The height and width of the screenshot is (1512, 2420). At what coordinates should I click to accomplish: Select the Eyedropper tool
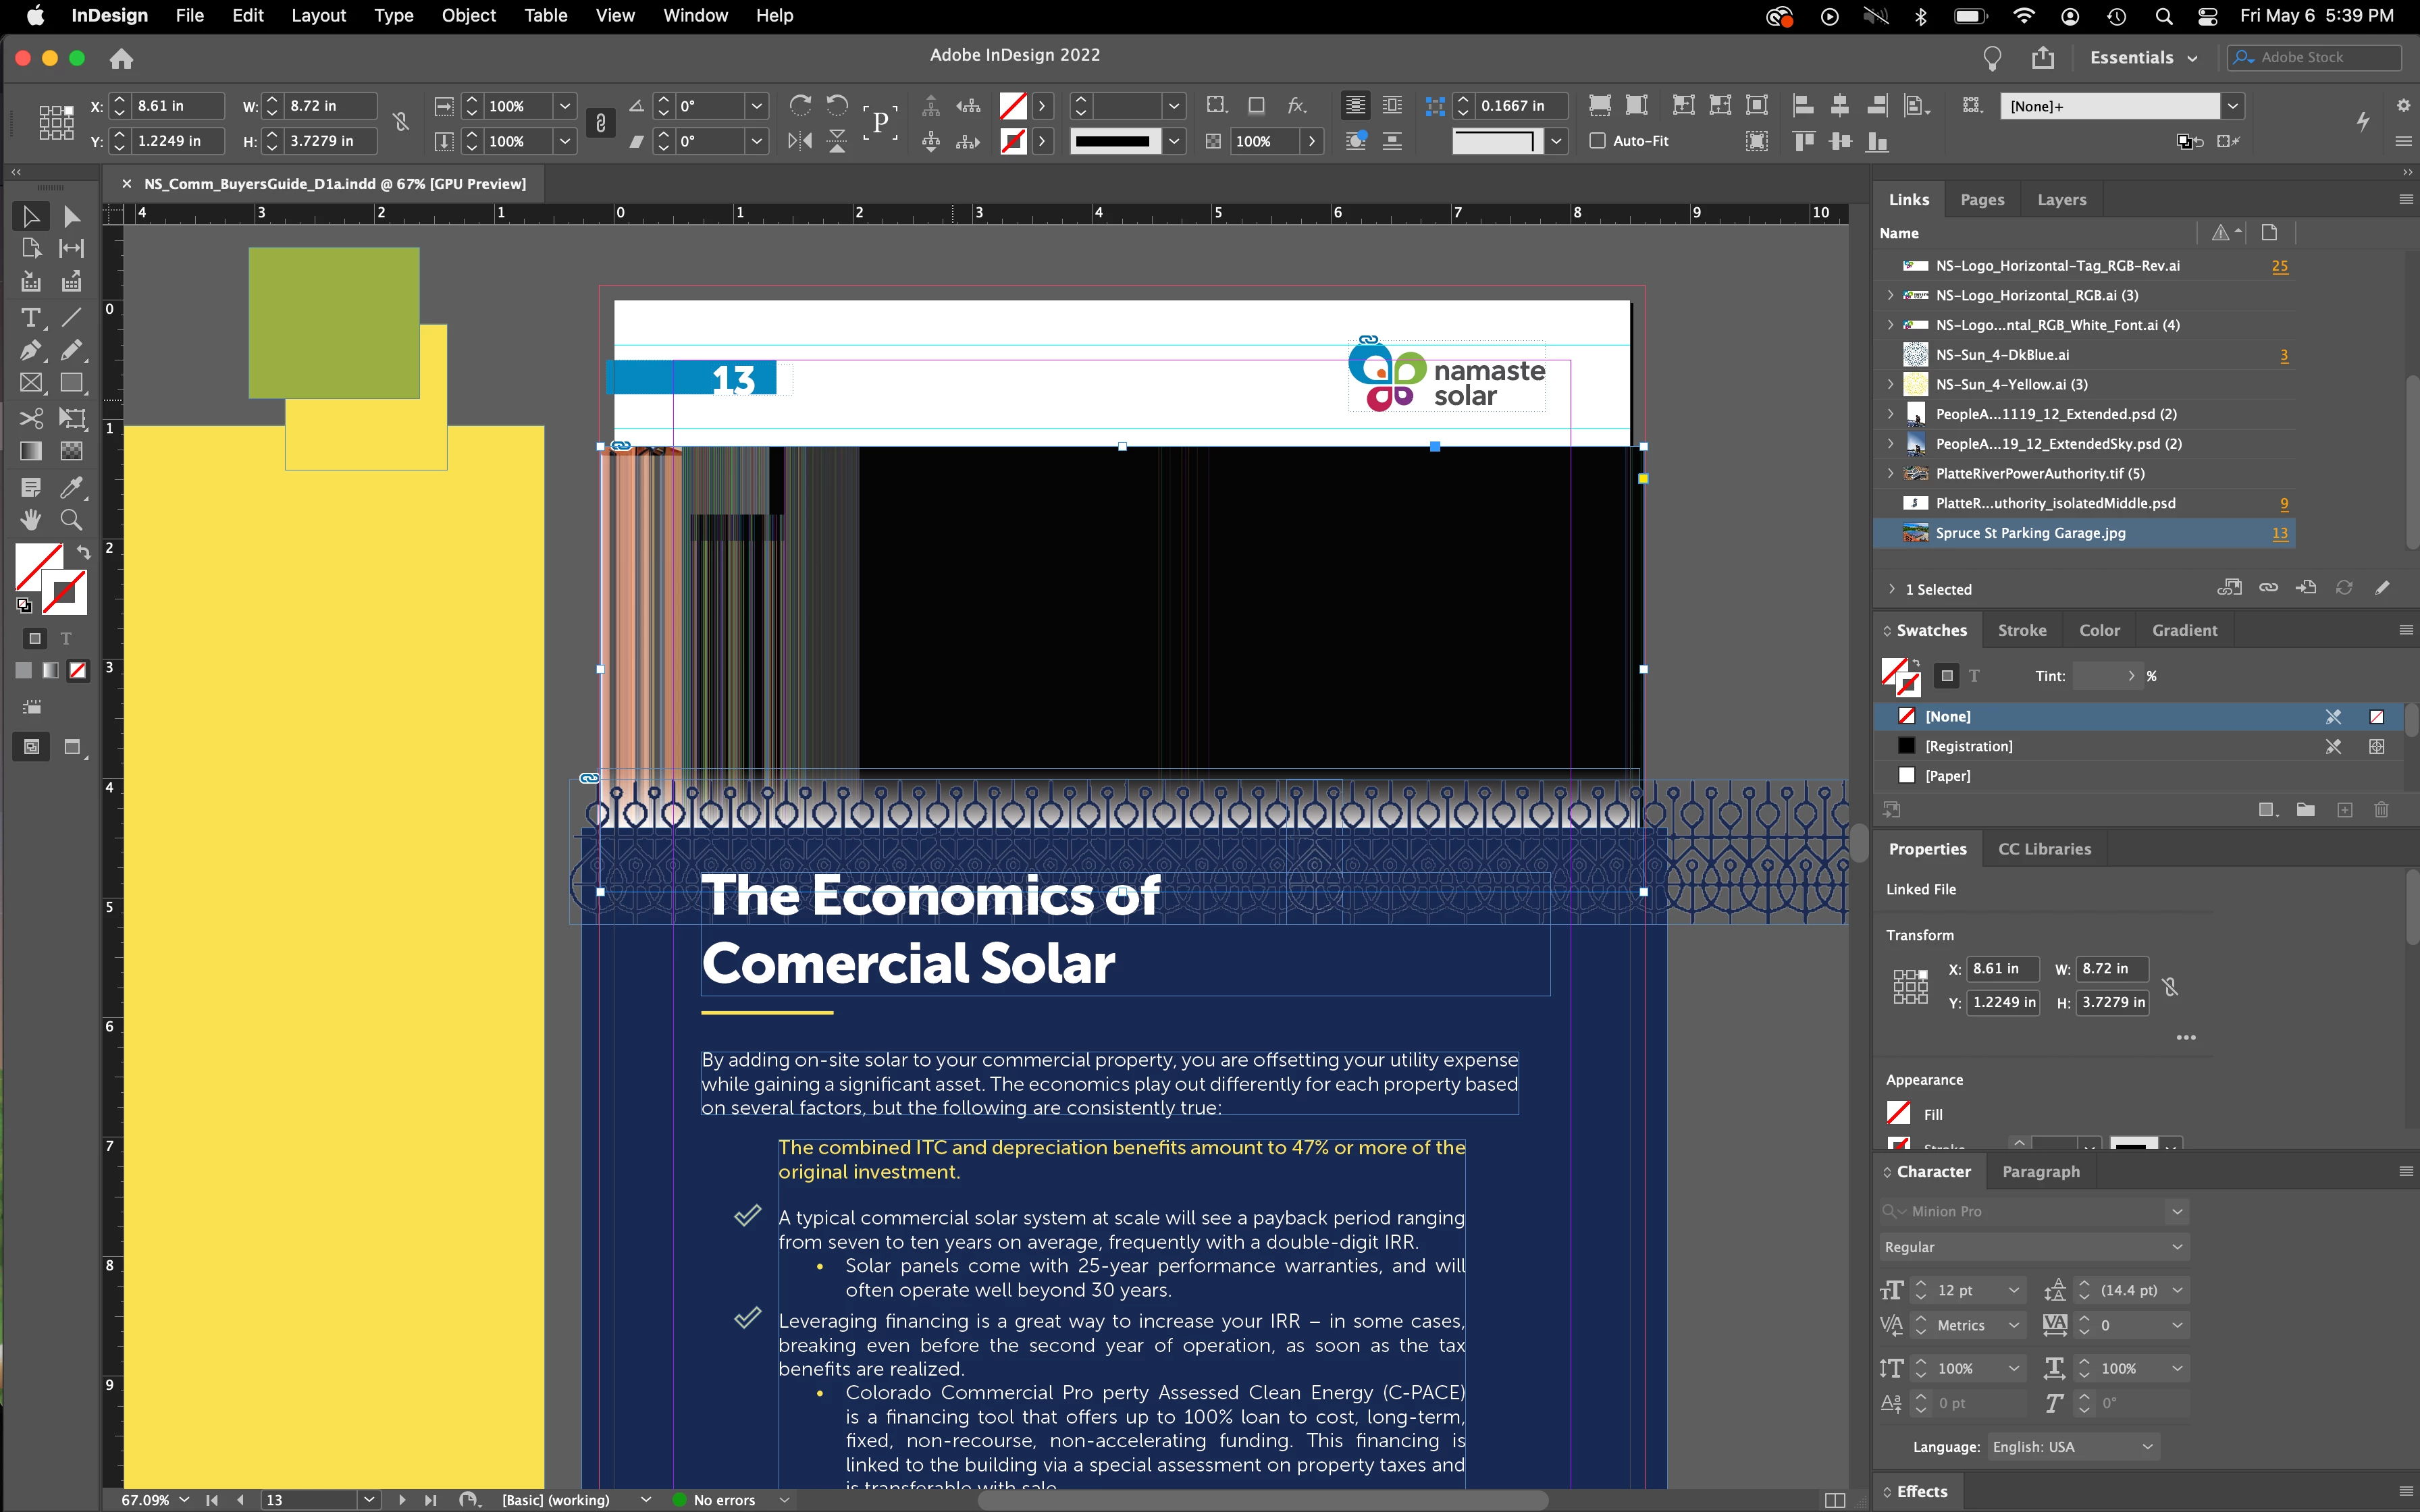pyautogui.click(x=71, y=487)
